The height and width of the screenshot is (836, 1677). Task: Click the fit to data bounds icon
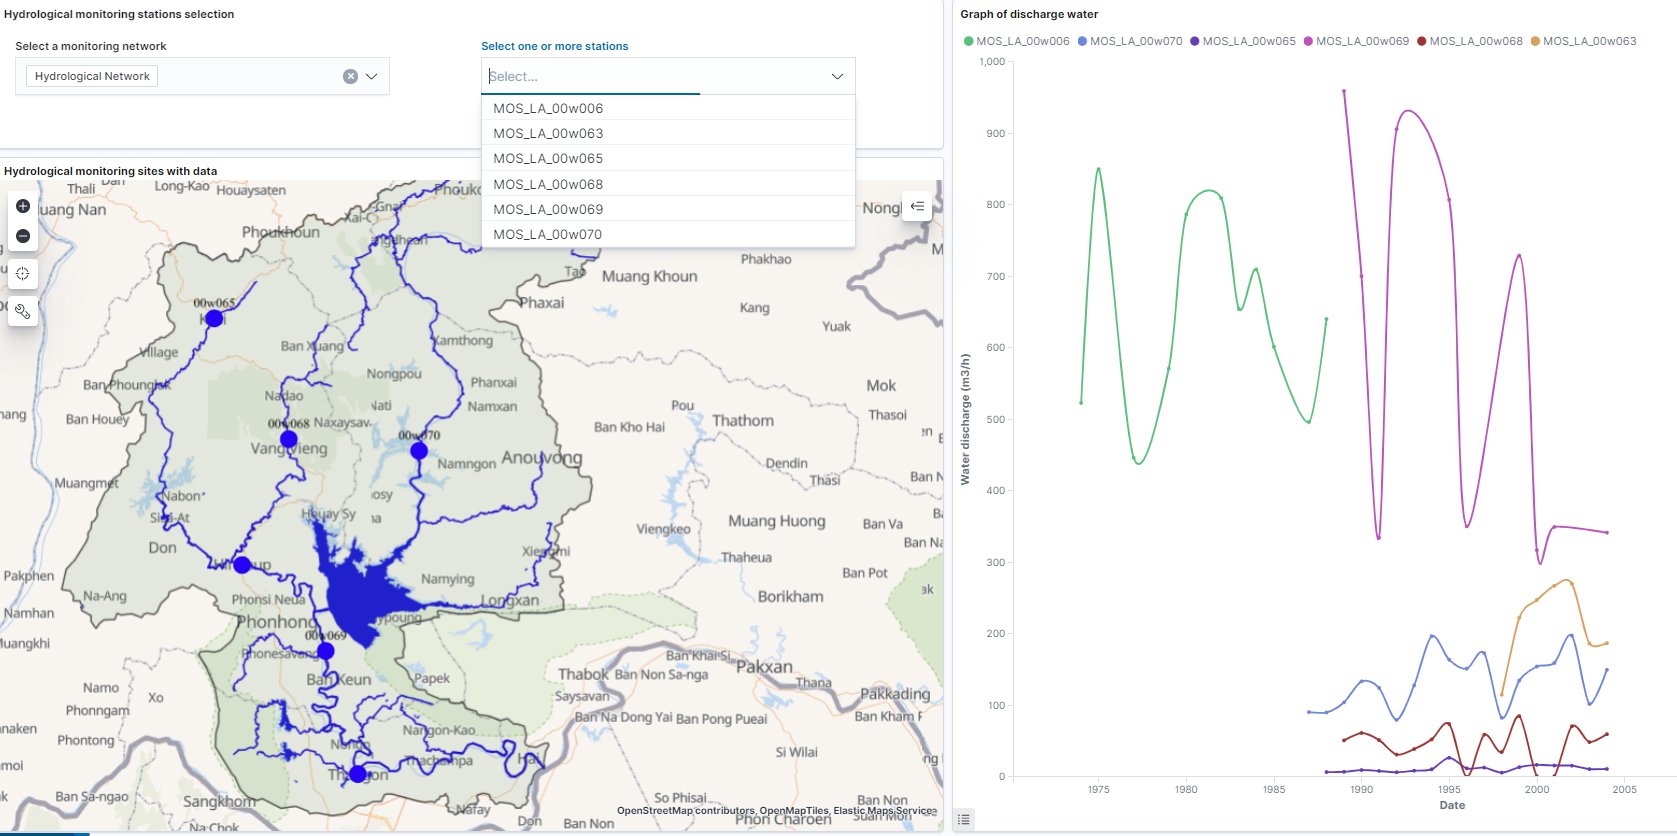pyautogui.click(x=23, y=273)
